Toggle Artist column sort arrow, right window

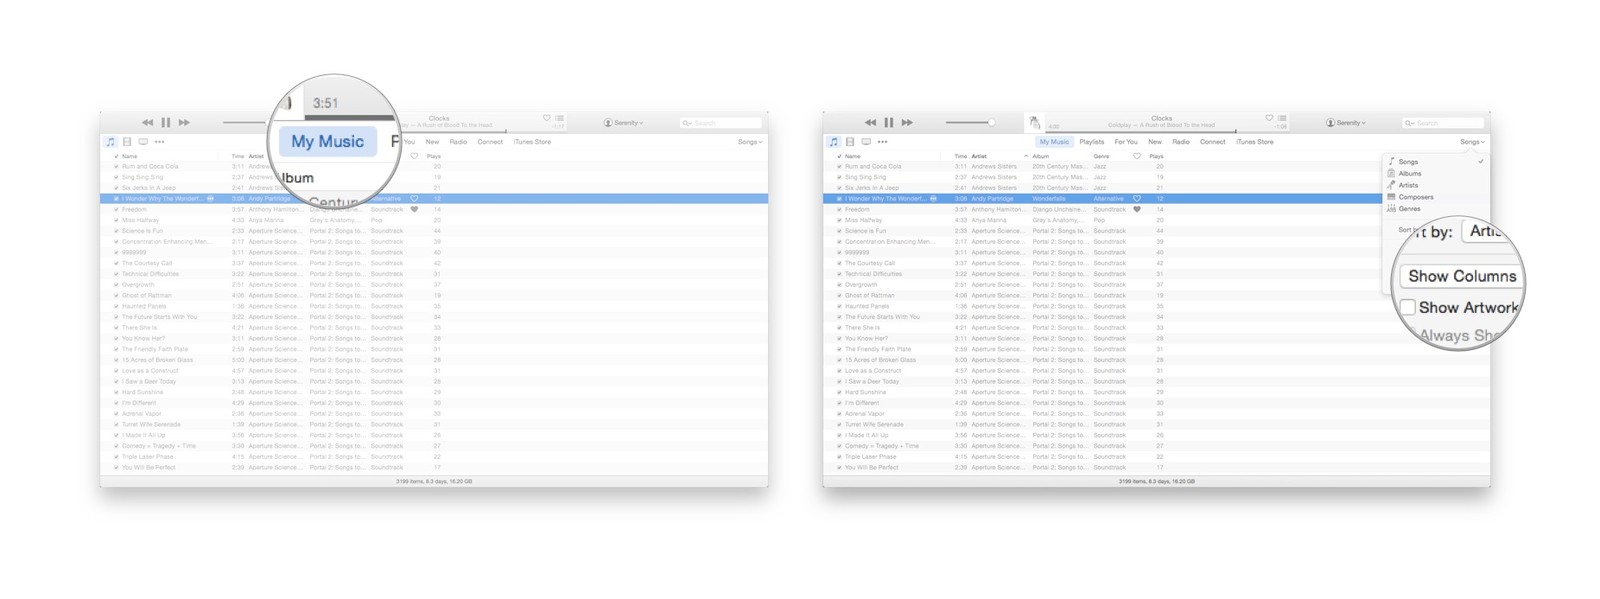pyautogui.click(x=1025, y=156)
